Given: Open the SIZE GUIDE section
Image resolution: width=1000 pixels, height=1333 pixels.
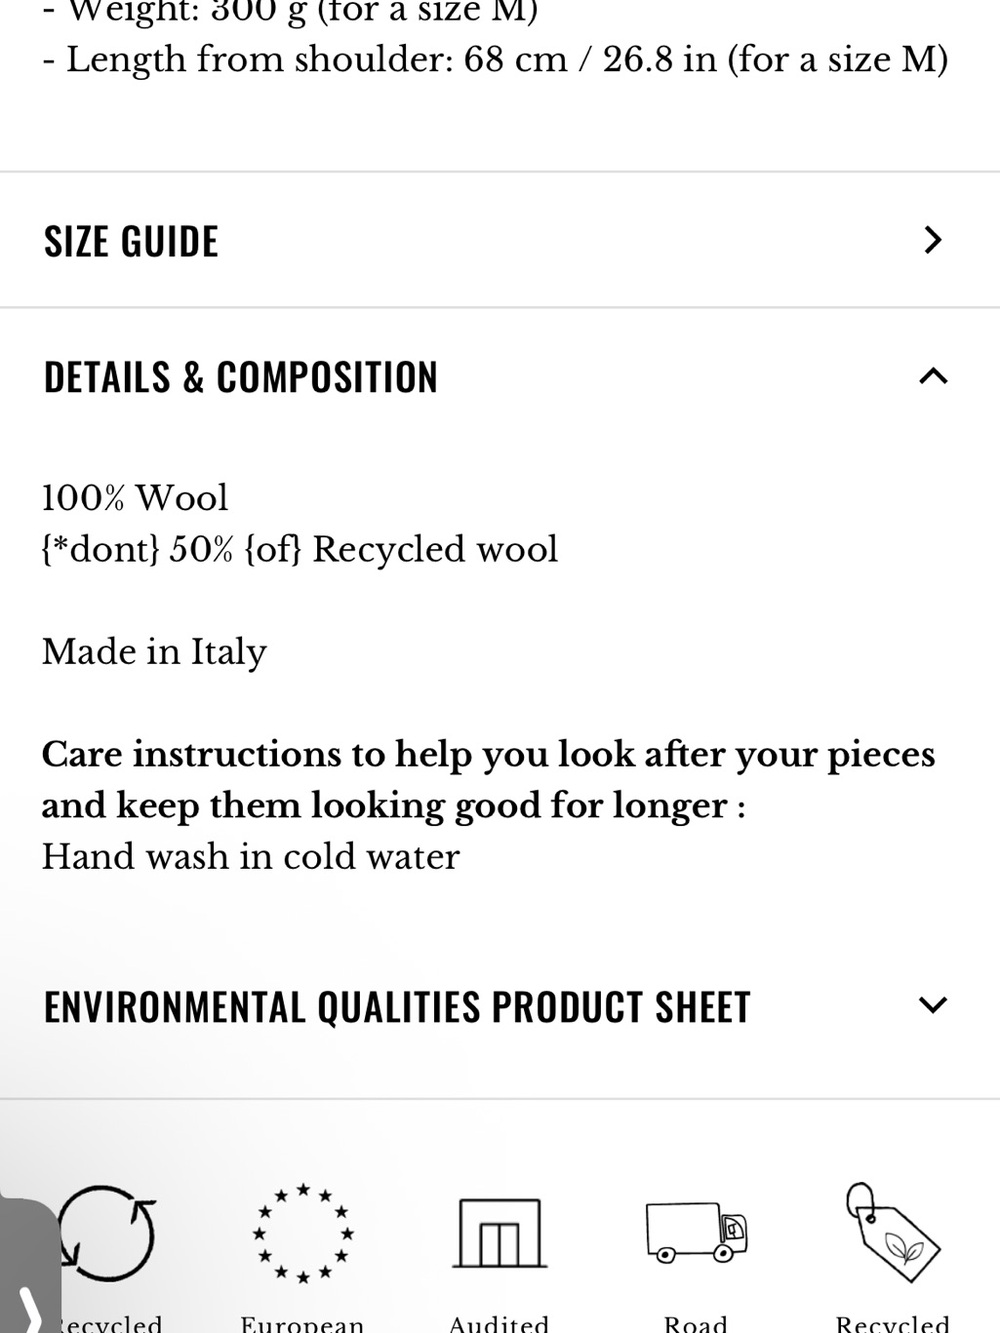Looking at the screenshot, I should click(x=500, y=240).
